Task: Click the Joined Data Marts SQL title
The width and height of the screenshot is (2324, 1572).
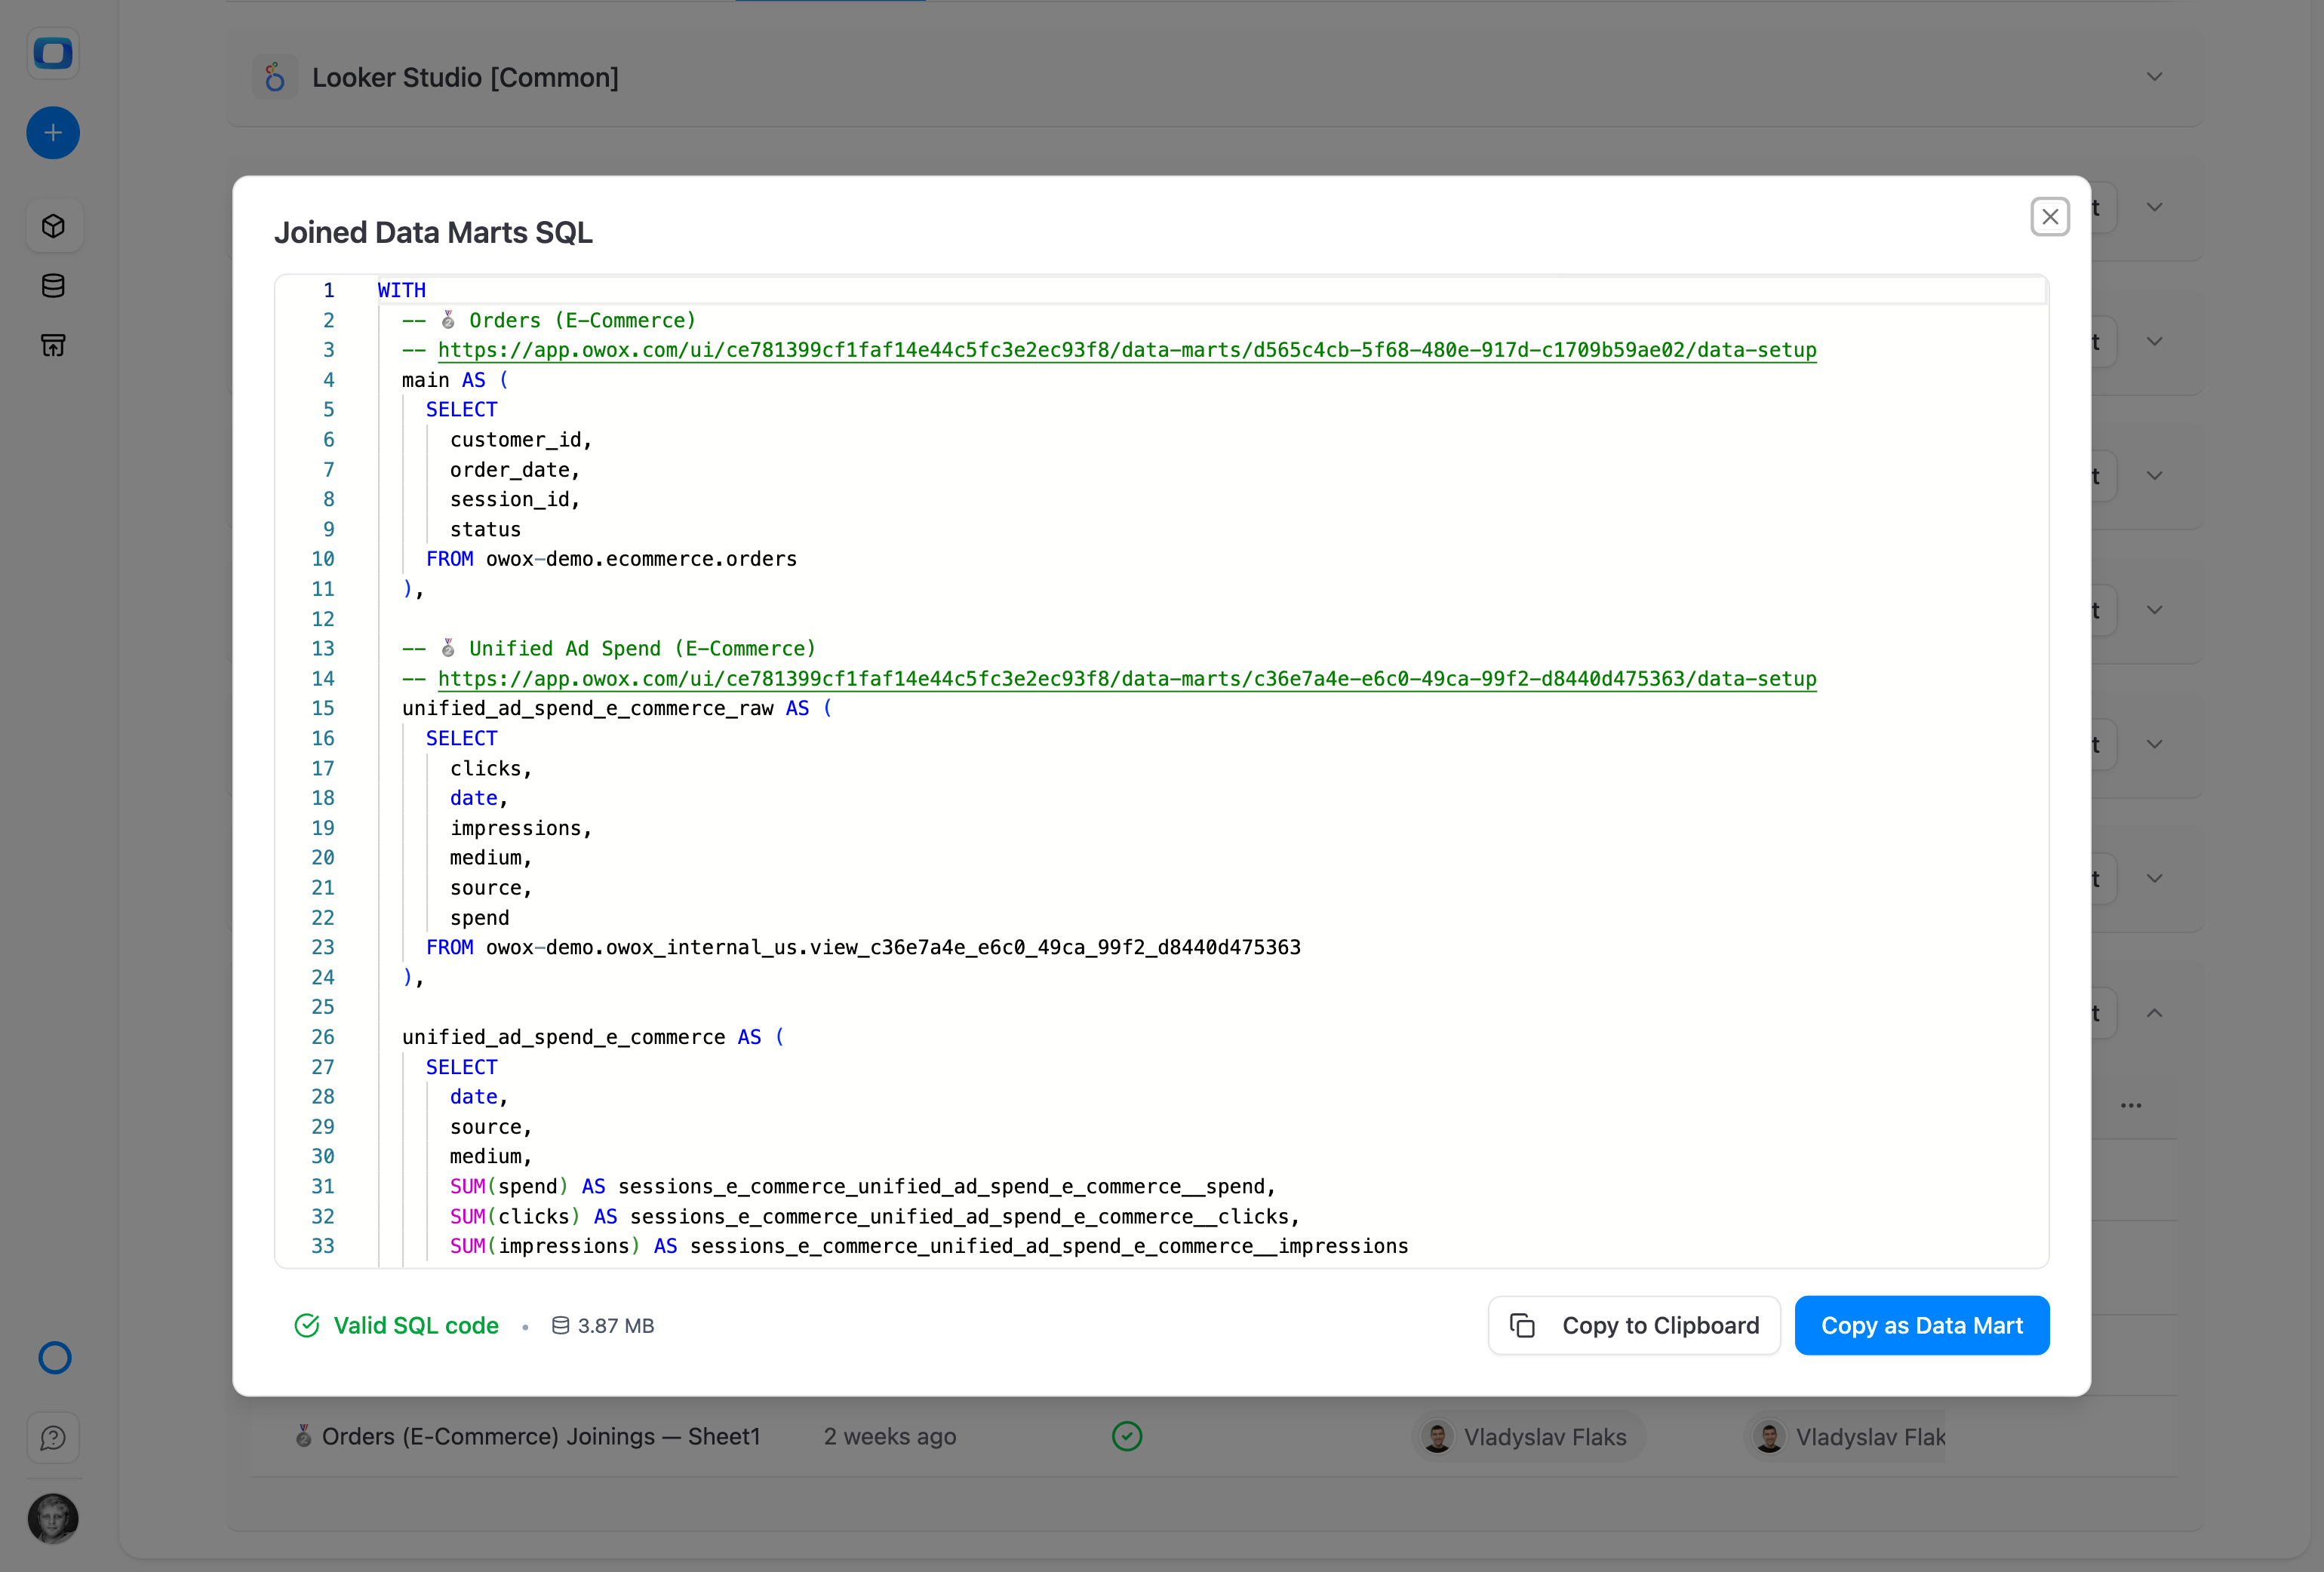Action: coord(433,232)
